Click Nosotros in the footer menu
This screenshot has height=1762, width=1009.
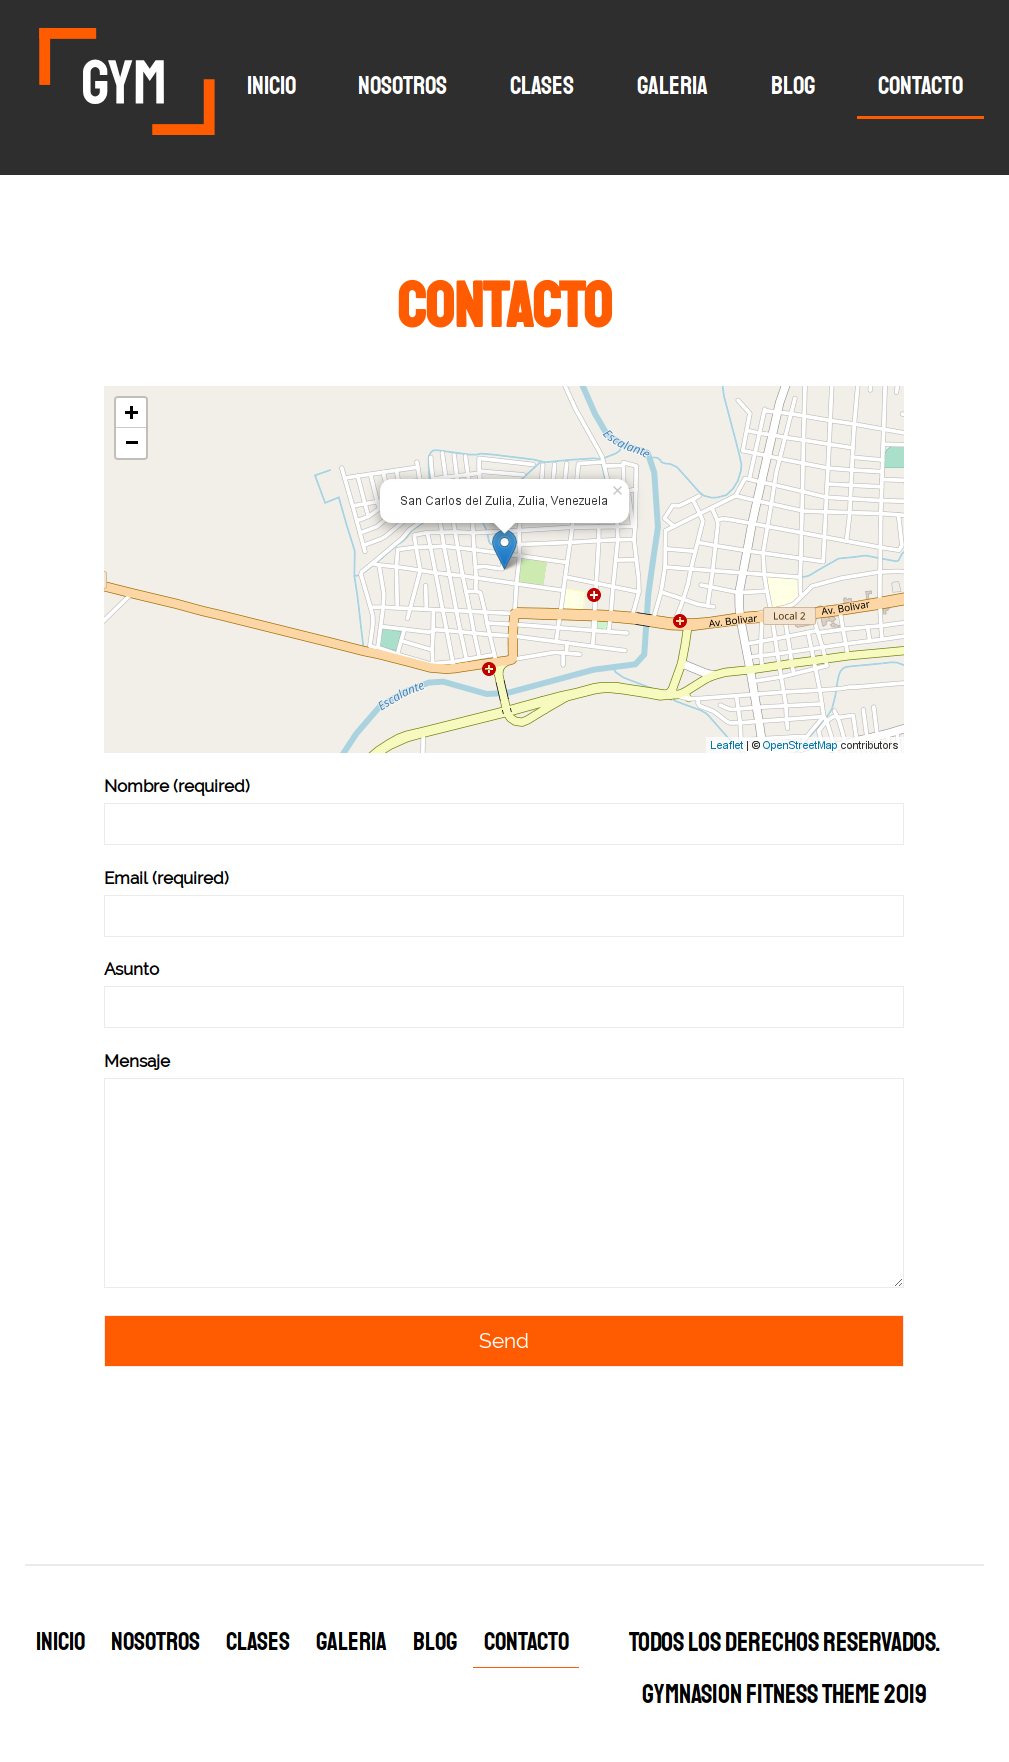point(155,1642)
